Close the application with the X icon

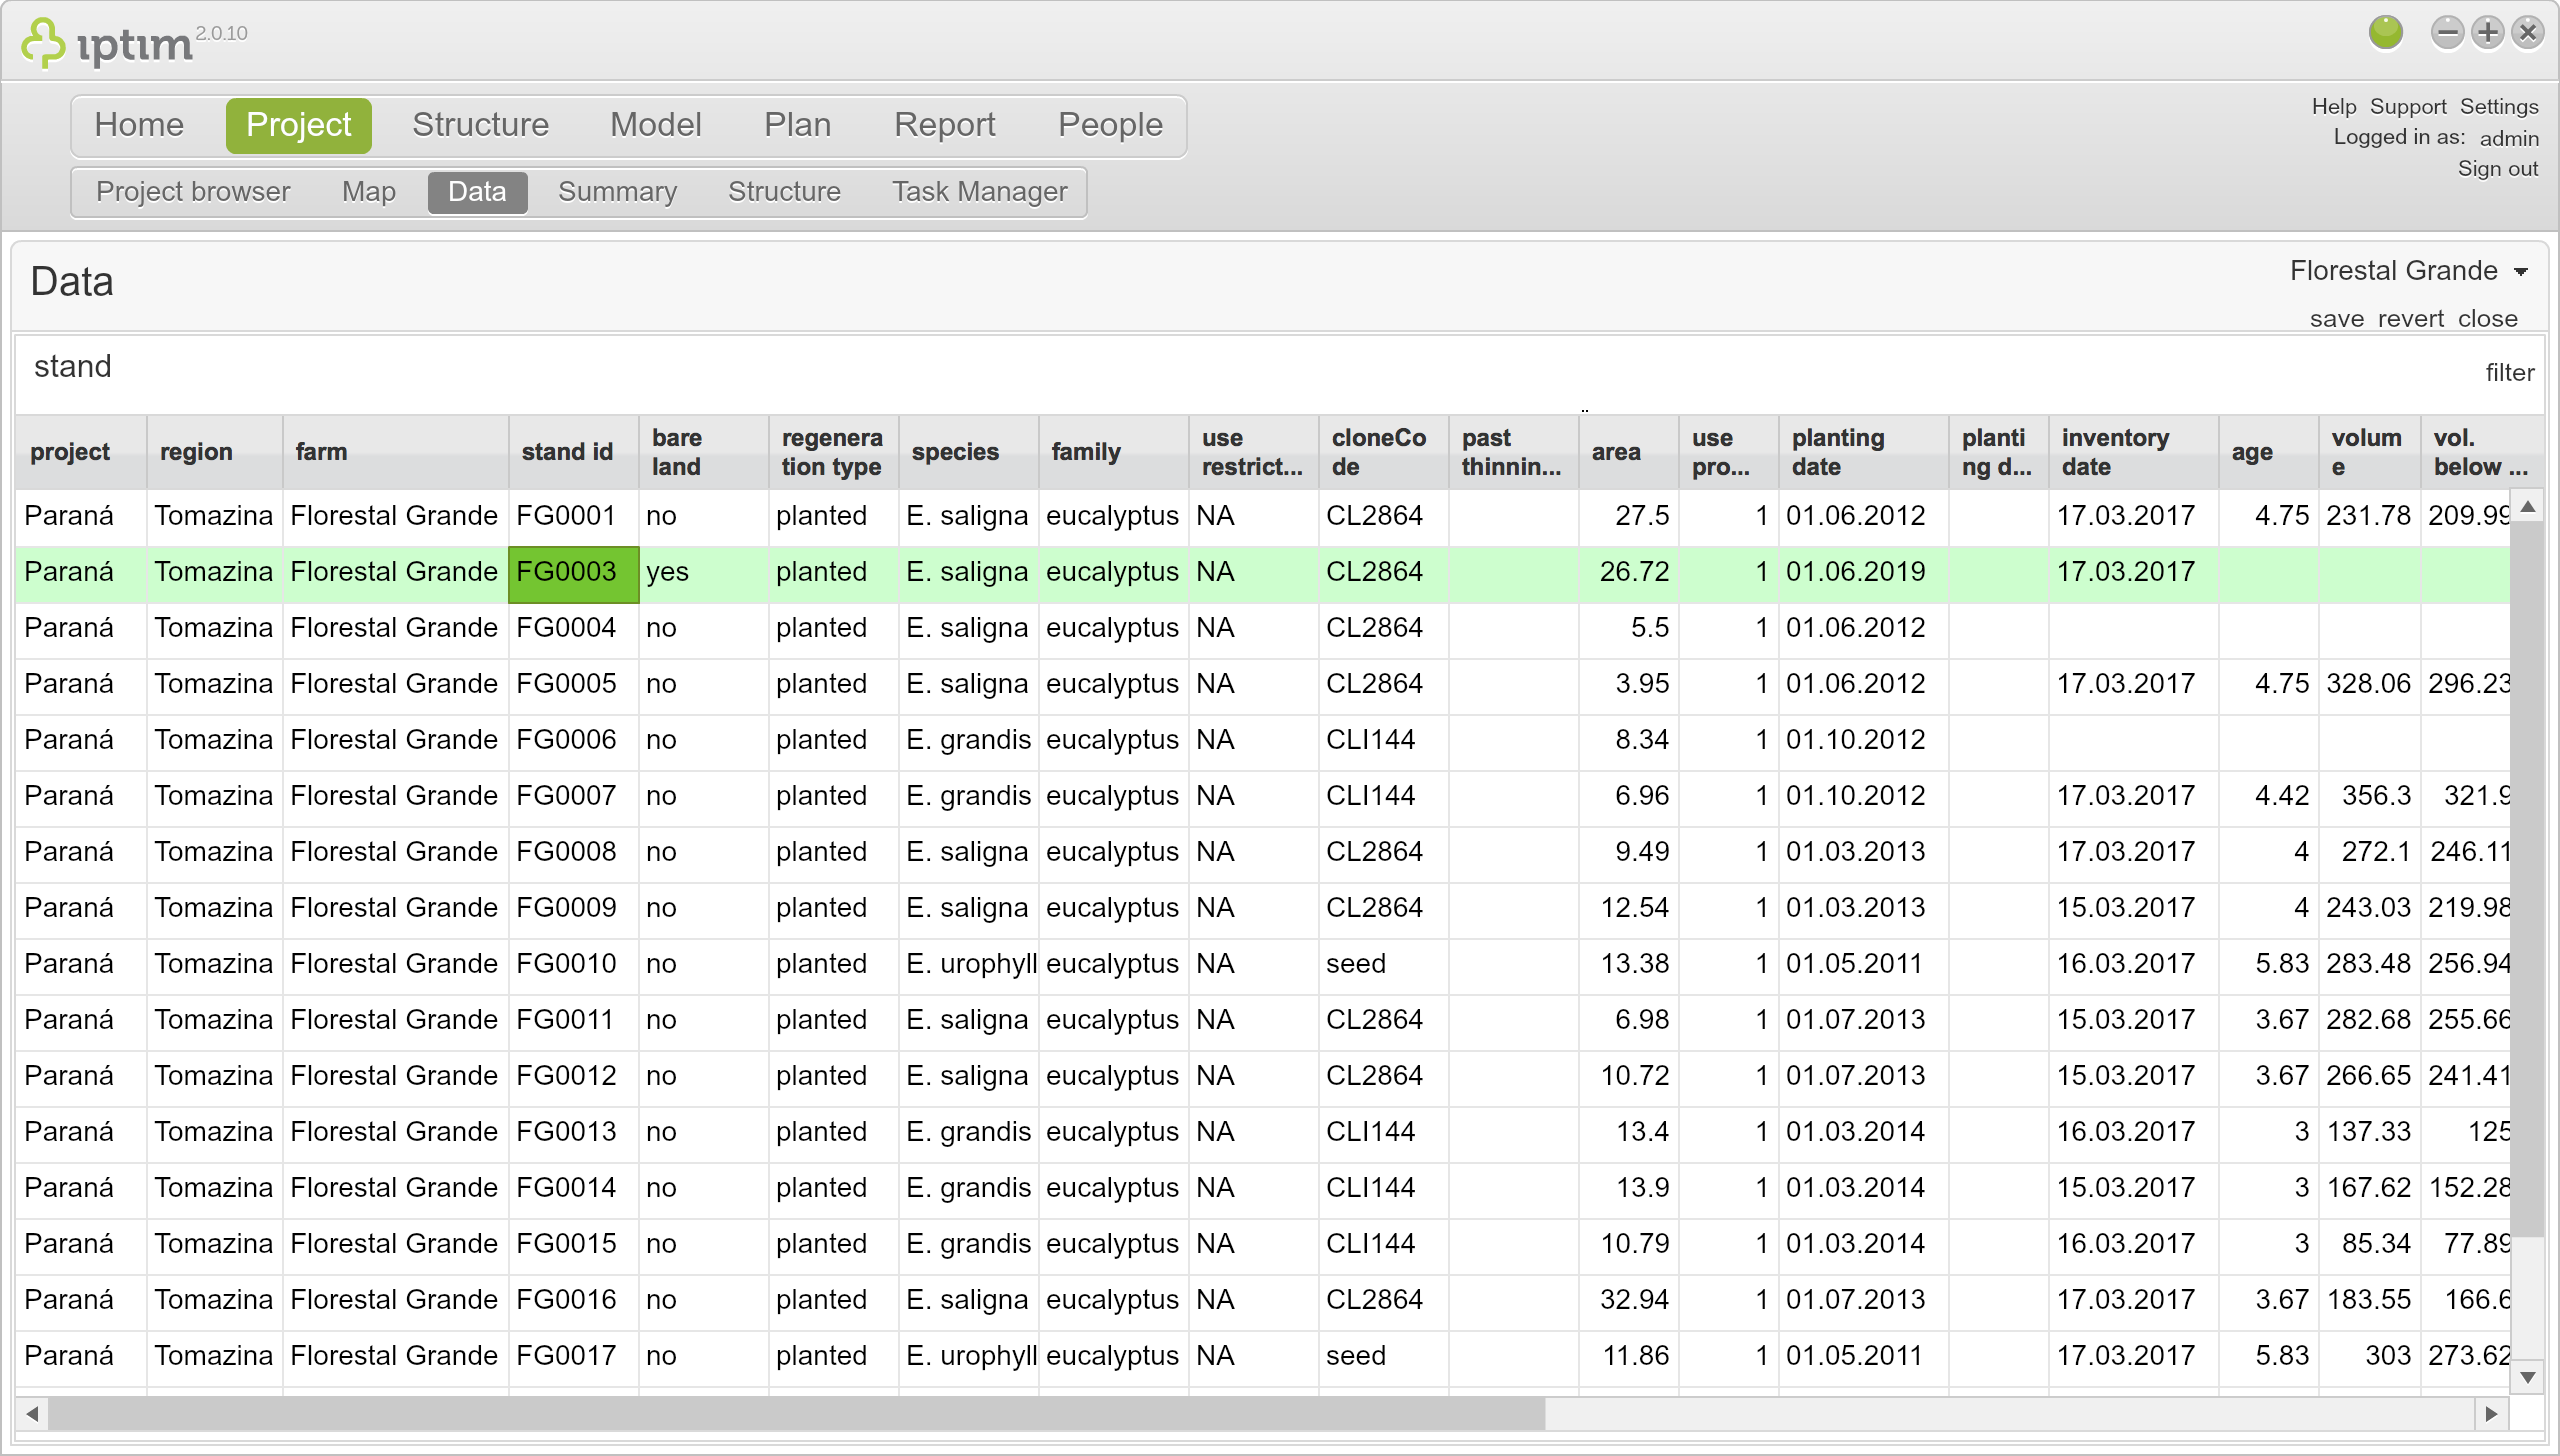point(2527,32)
